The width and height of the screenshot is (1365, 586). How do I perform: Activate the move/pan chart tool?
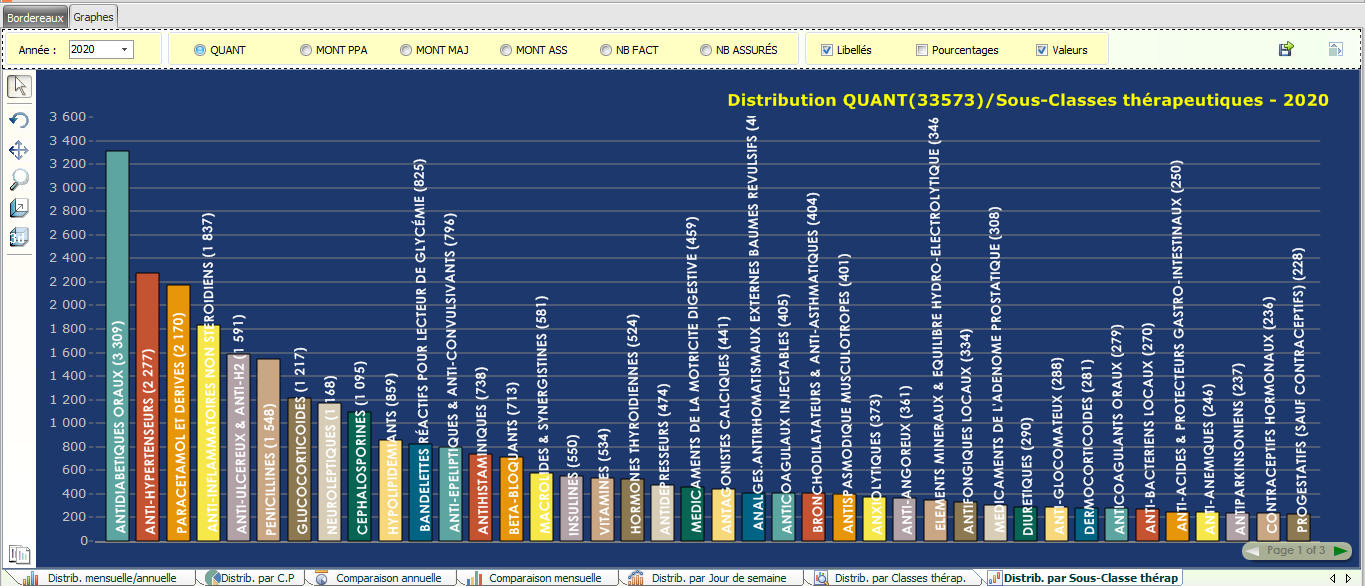pos(19,150)
